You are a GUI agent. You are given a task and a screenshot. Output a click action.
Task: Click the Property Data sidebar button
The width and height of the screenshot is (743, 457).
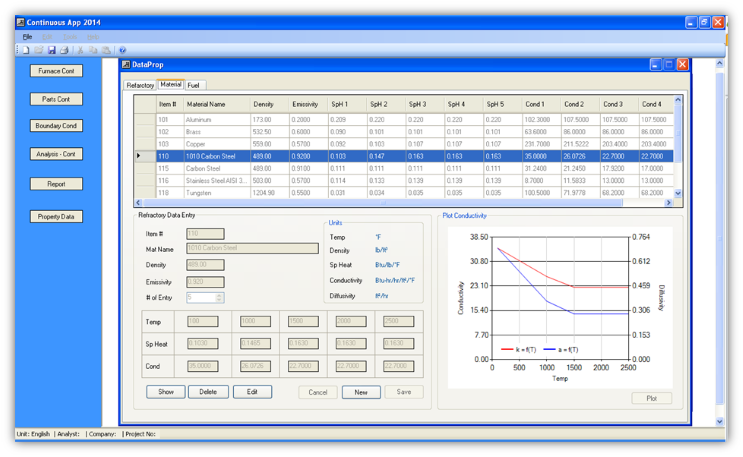point(56,217)
